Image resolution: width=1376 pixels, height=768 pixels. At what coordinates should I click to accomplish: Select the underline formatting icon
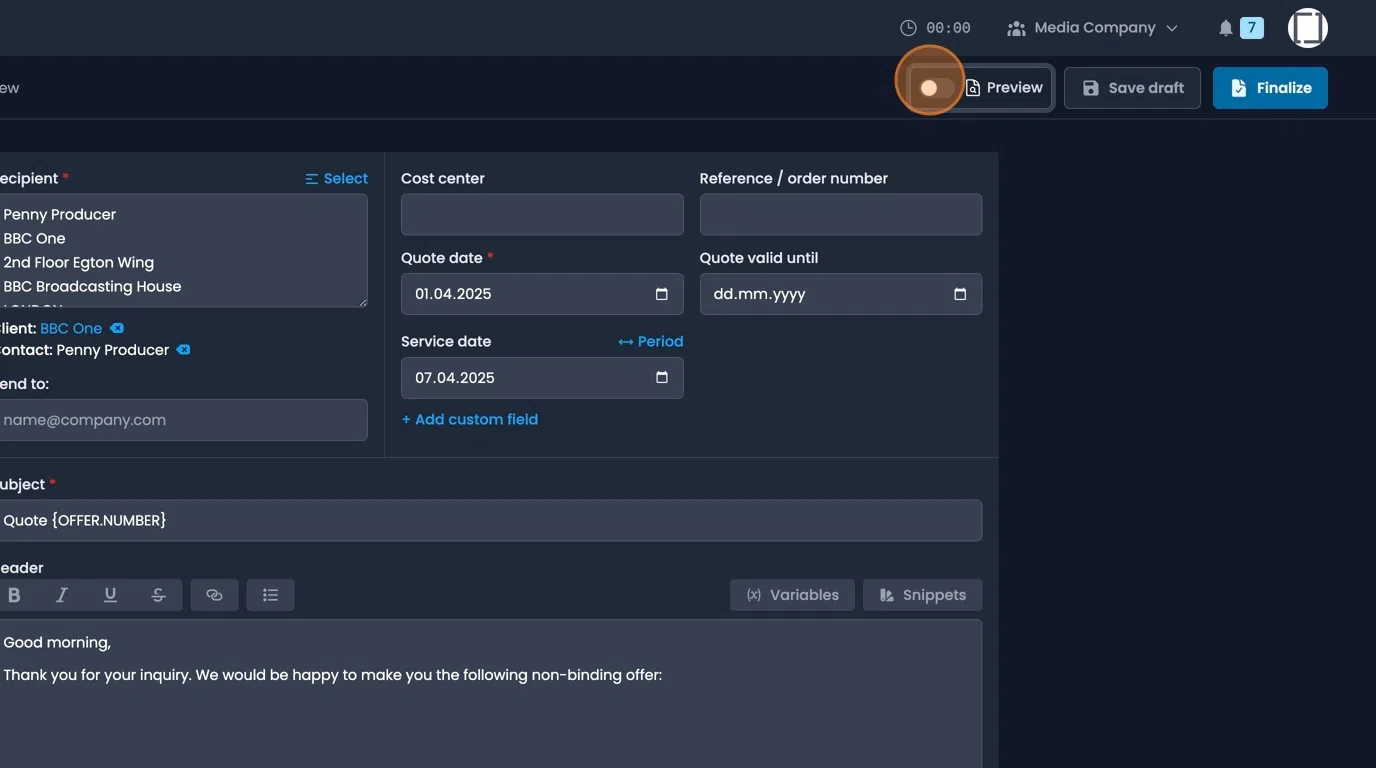tap(110, 594)
